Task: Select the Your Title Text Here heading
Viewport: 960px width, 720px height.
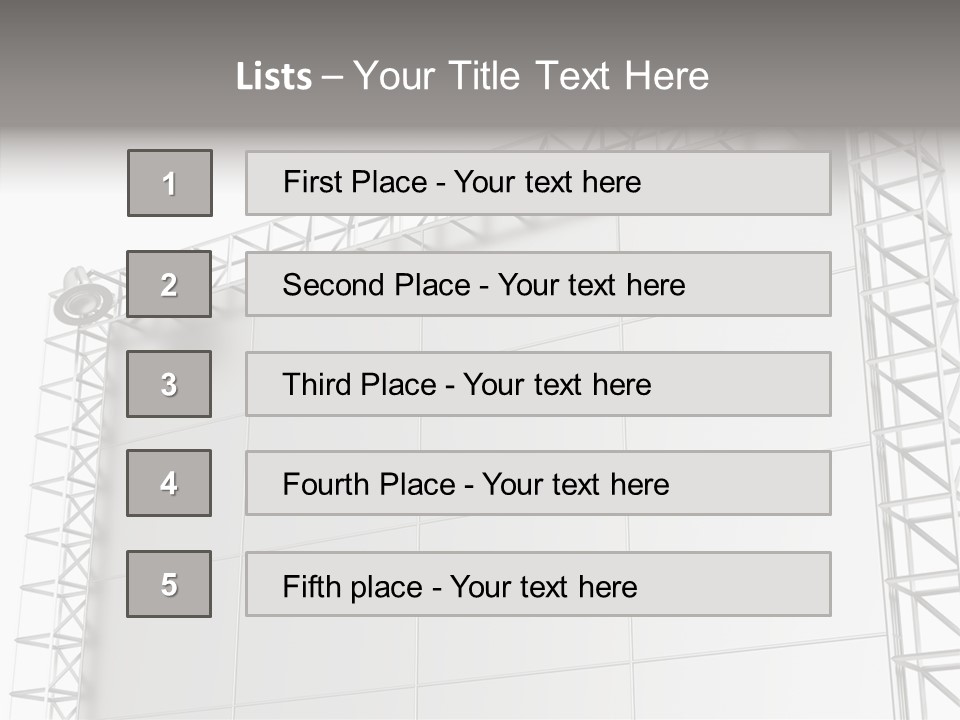Action: click(531, 76)
